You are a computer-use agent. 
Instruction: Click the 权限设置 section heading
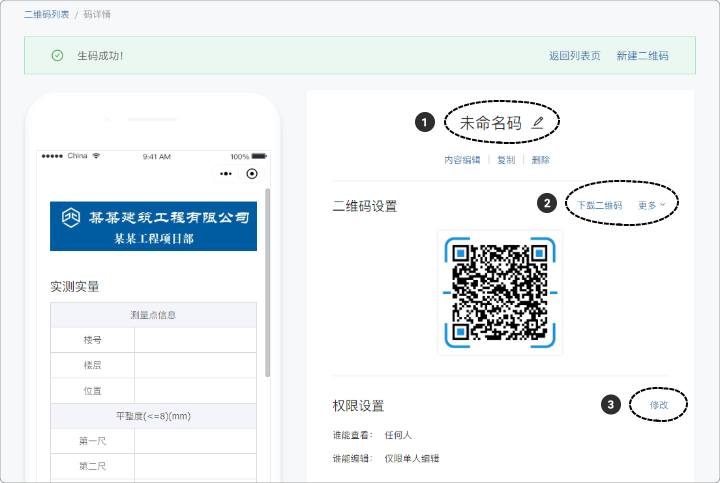(358, 406)
